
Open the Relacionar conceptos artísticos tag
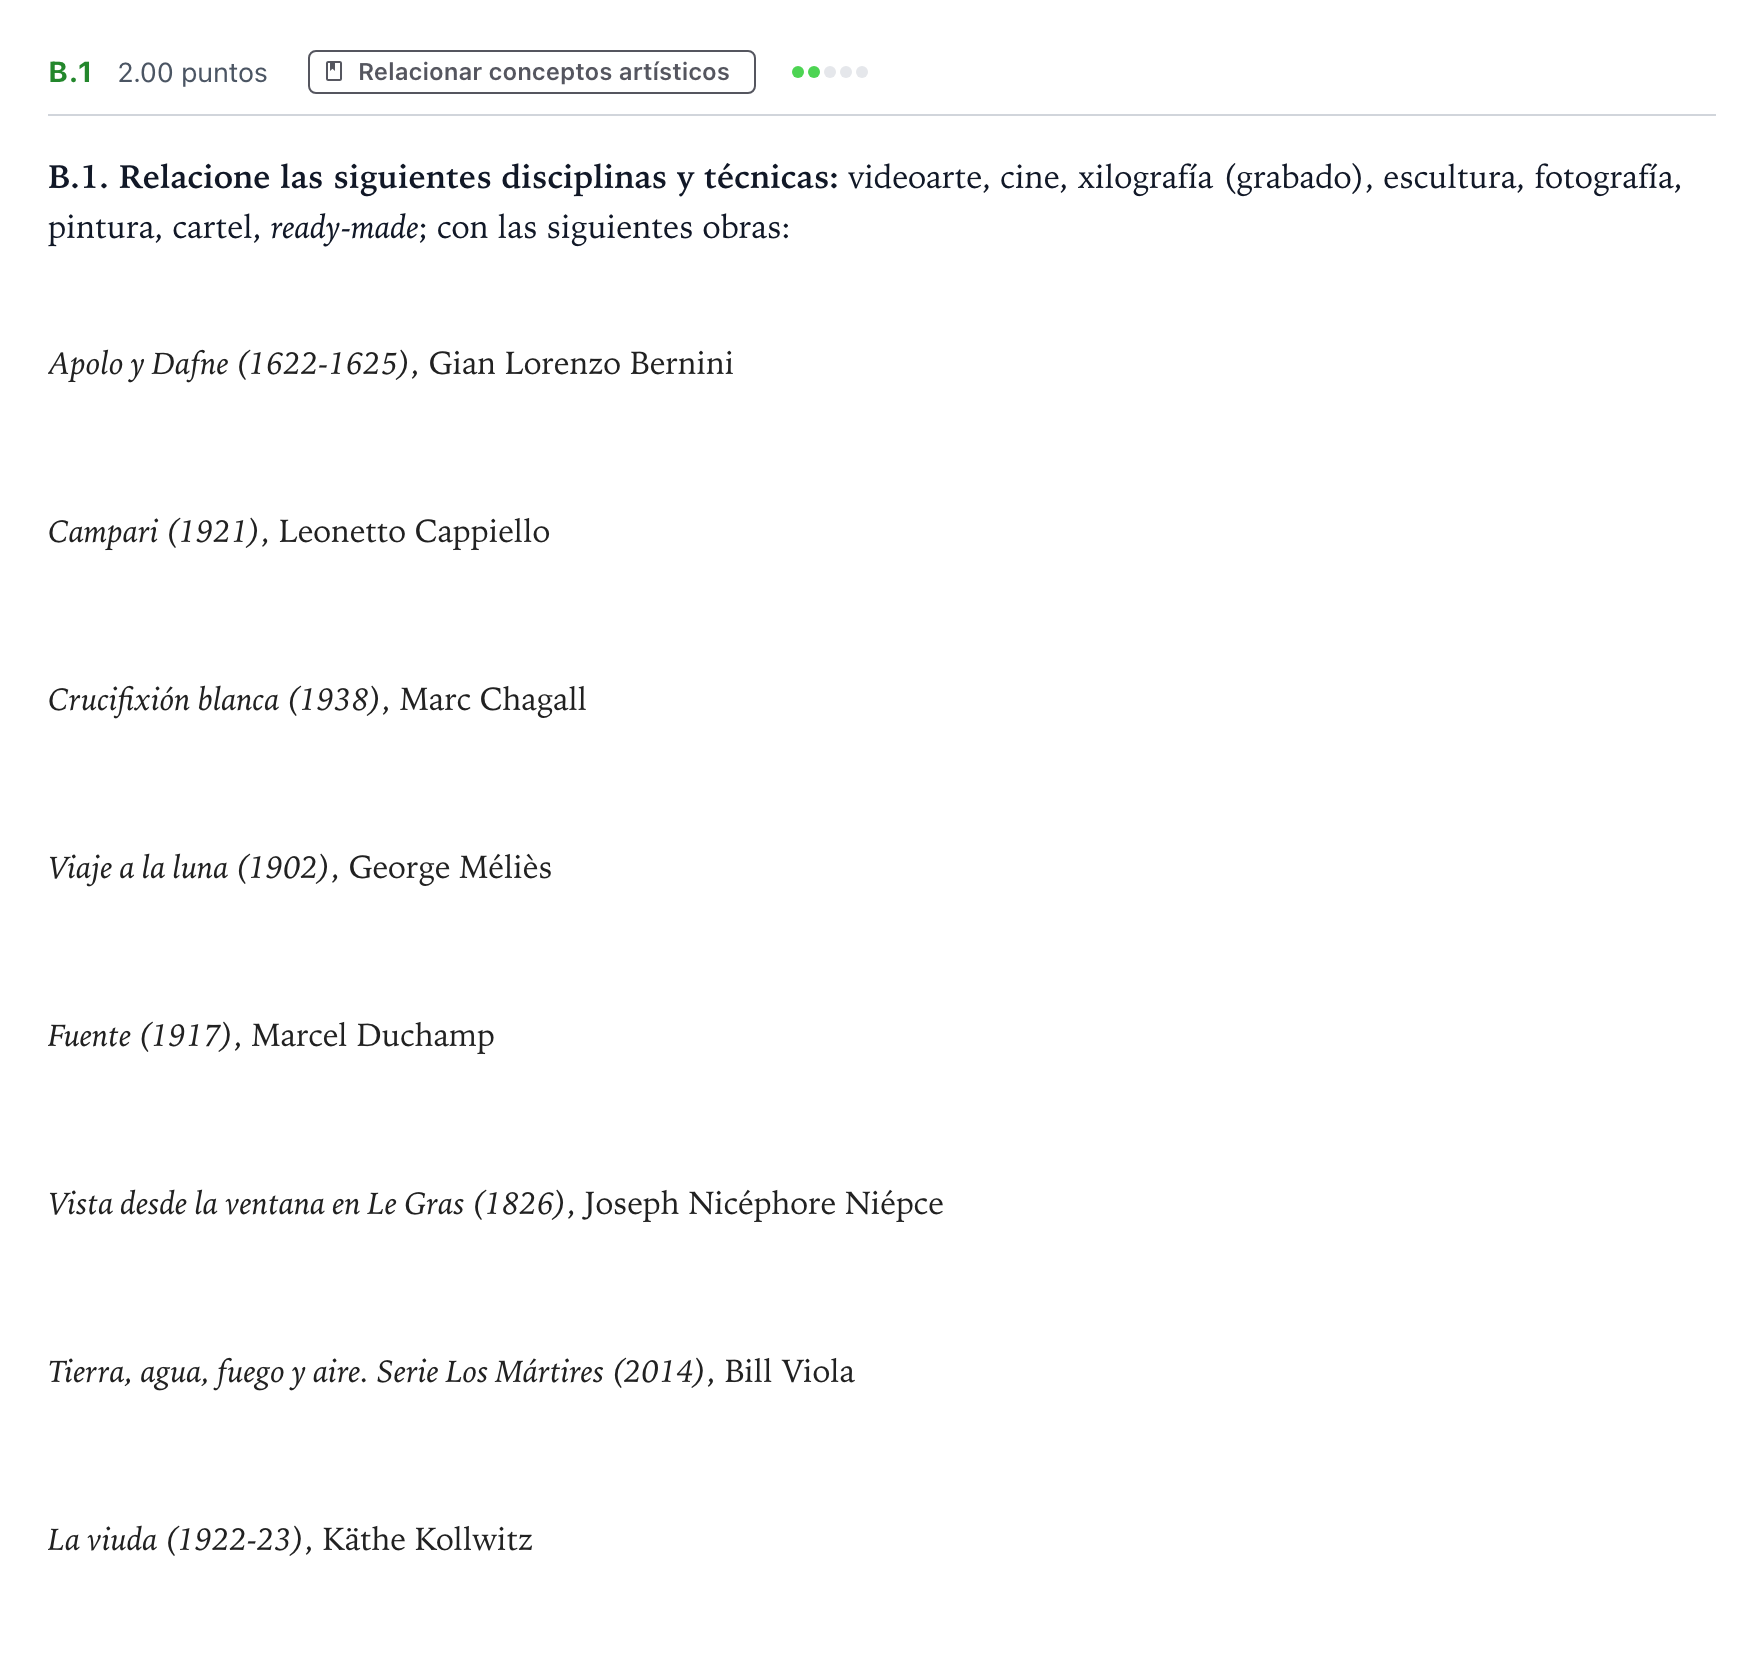532,72
